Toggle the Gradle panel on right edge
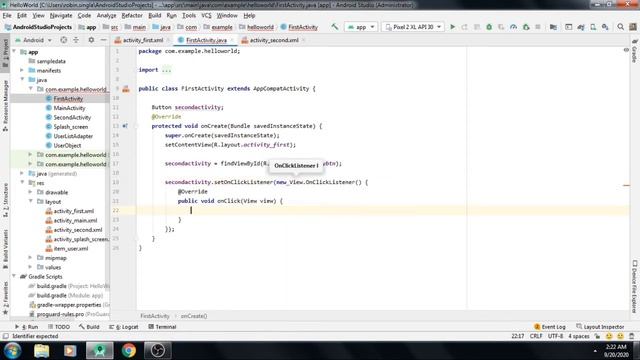 click(x=634, y=51)
